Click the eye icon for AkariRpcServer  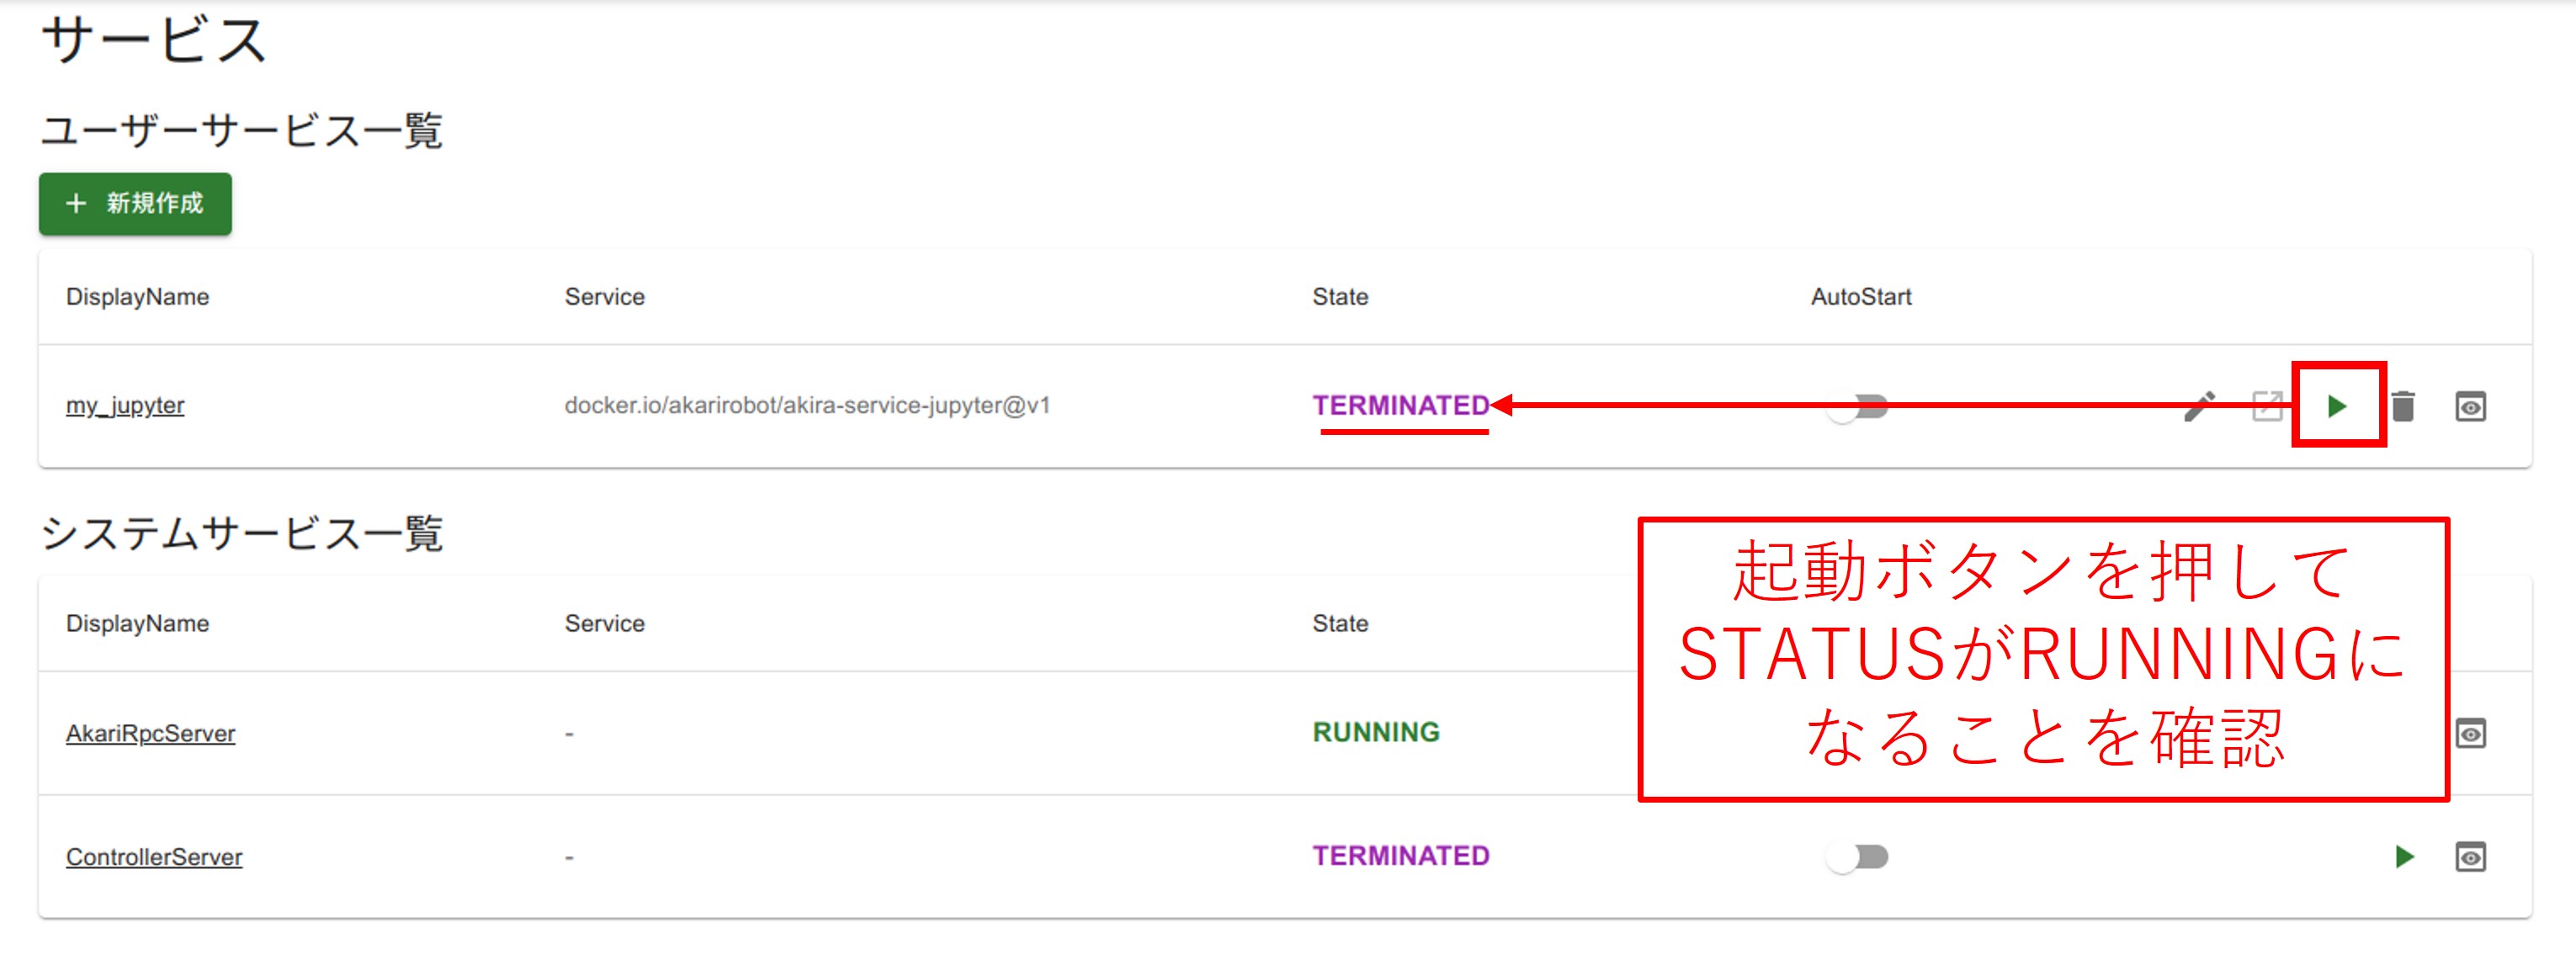point(2470,734)
